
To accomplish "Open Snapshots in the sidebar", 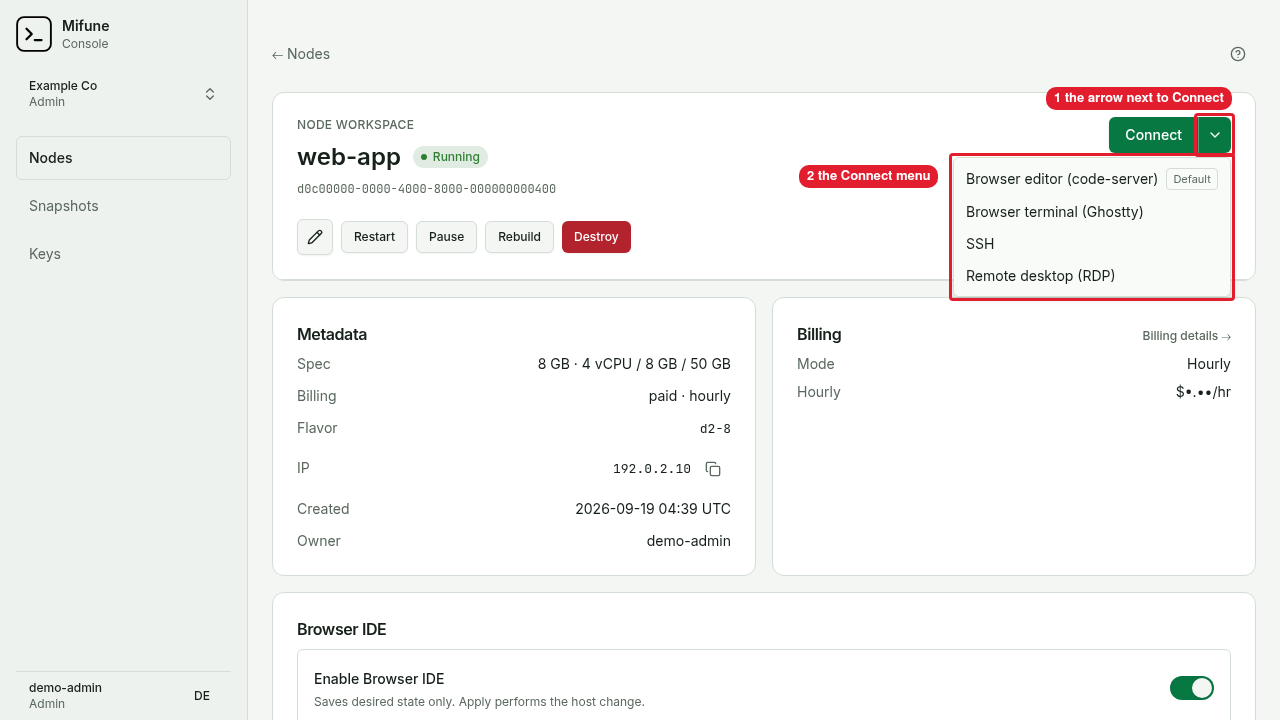I will [123, 206].
